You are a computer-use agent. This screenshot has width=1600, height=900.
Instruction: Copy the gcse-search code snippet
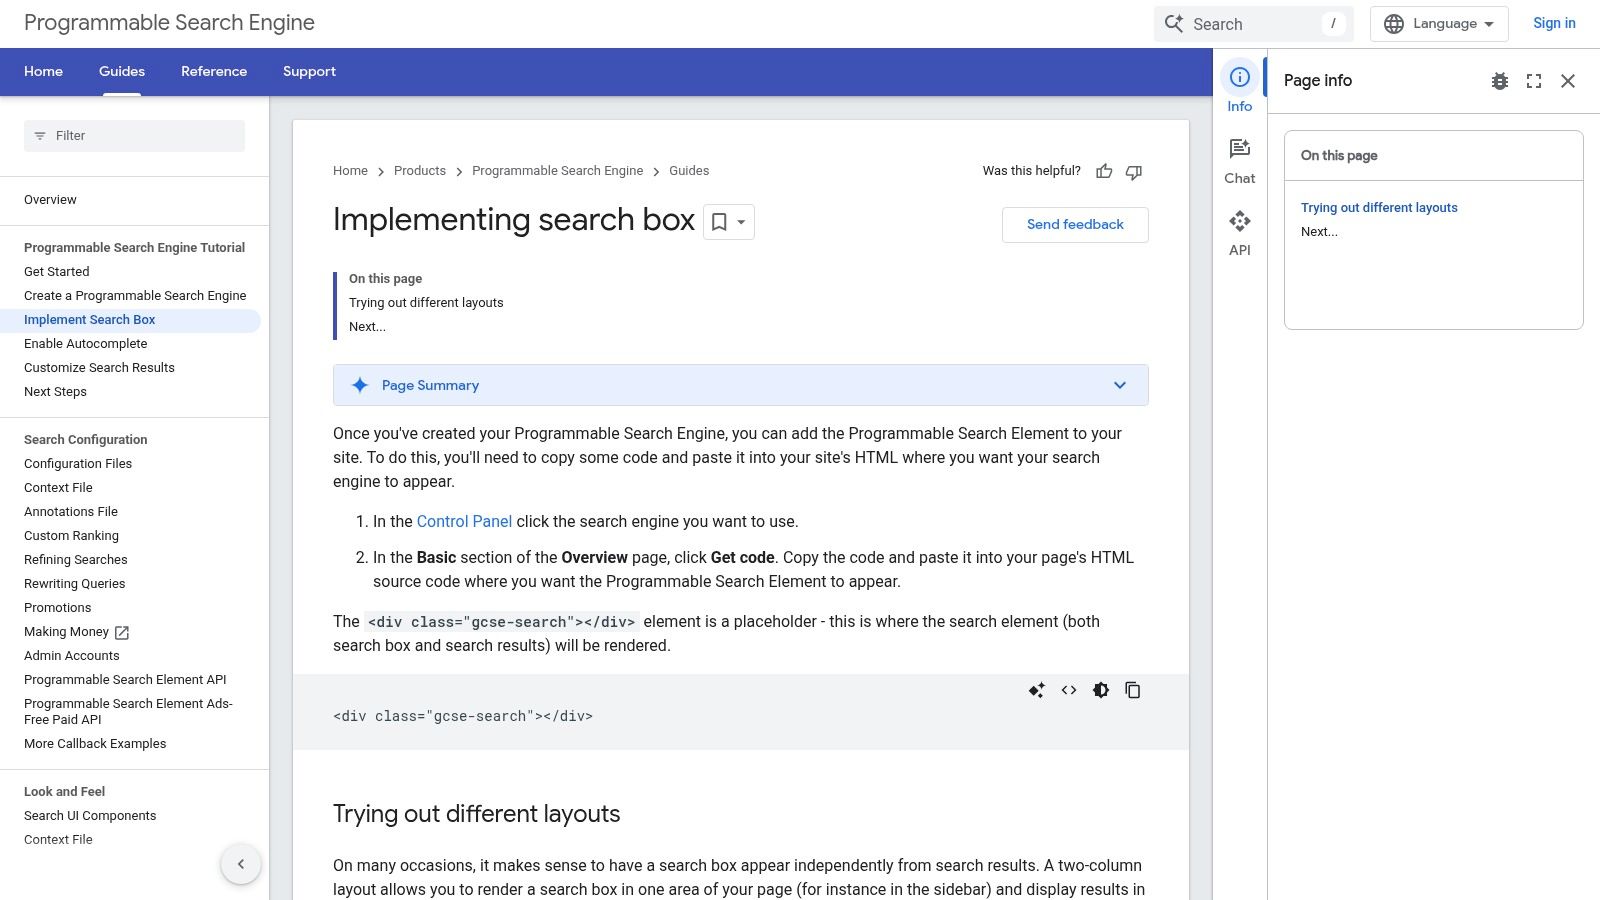(1133, 690)
